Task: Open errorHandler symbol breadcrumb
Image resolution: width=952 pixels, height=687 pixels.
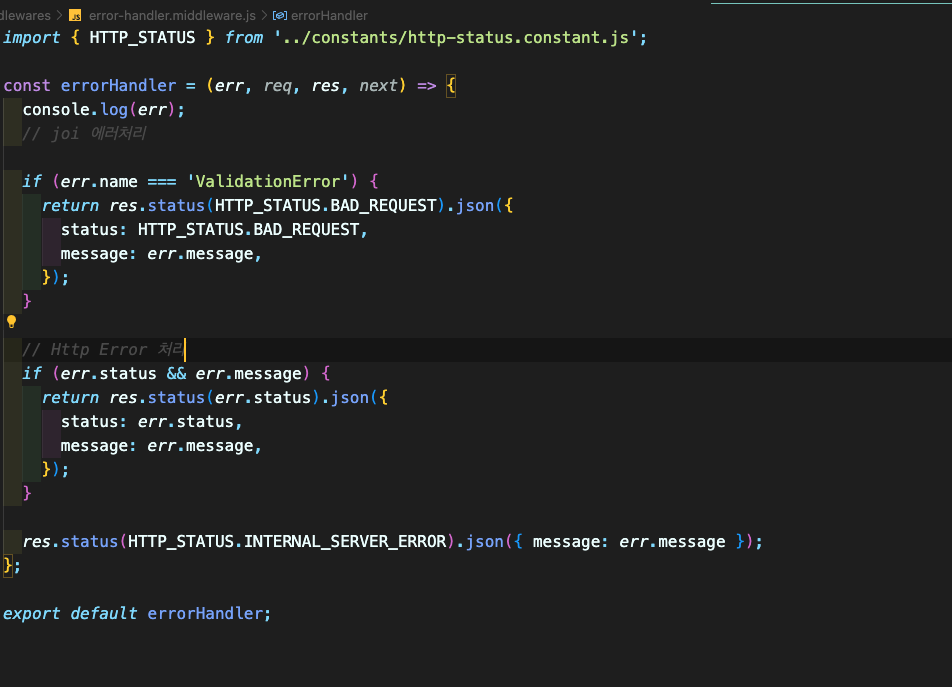Action: coord(329,15)
